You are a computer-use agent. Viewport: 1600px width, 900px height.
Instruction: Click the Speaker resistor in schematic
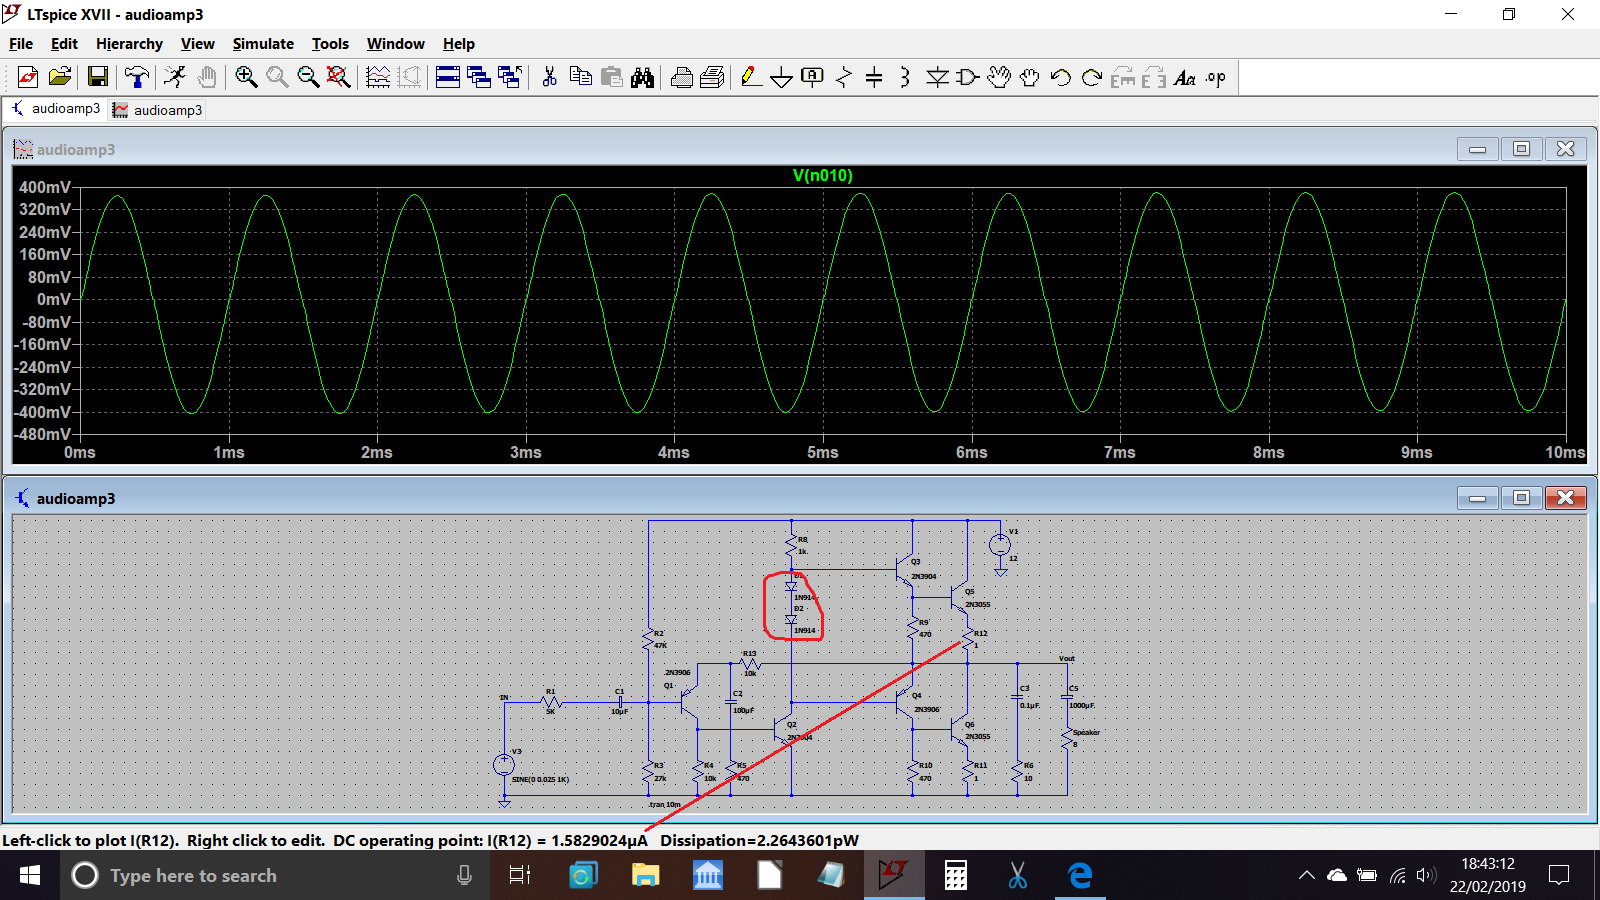pos(1067,738)
